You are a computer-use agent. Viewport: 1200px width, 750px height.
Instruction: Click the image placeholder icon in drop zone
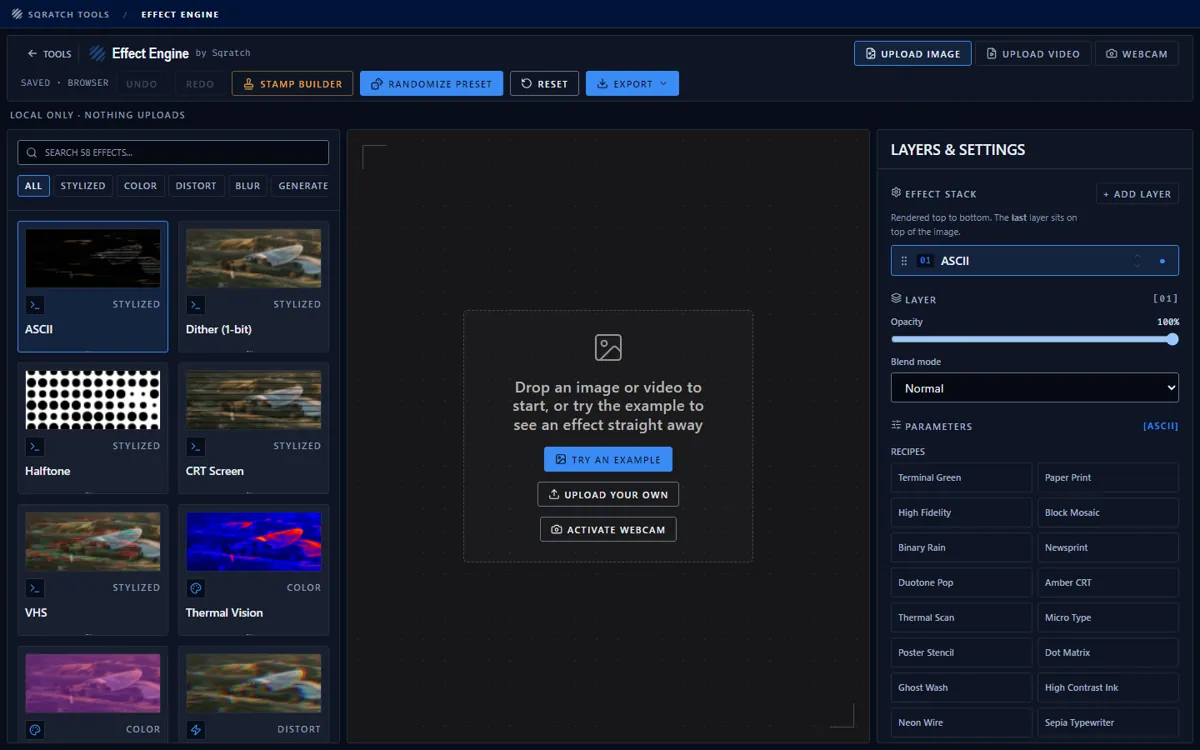pyautogui.click(x=608, y=347)
